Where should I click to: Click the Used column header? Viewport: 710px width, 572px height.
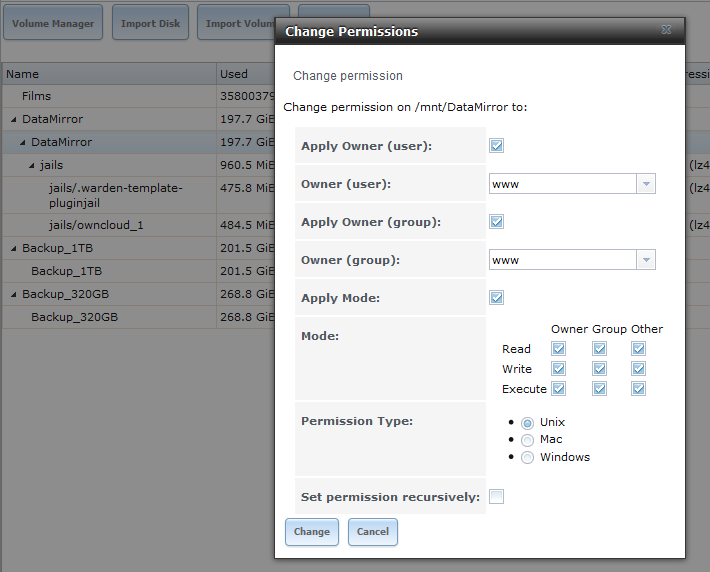coord(246,74)
